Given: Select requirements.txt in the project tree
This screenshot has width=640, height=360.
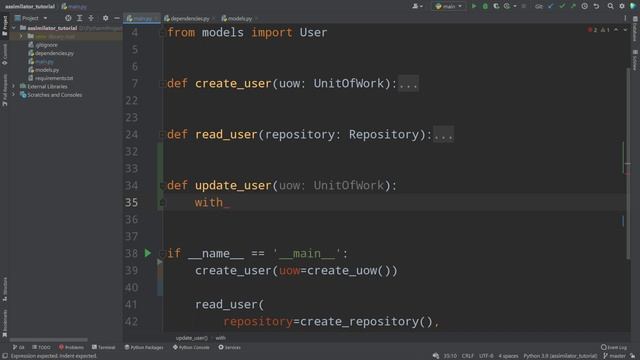Looking at the screenshot, I should [51, 78].
